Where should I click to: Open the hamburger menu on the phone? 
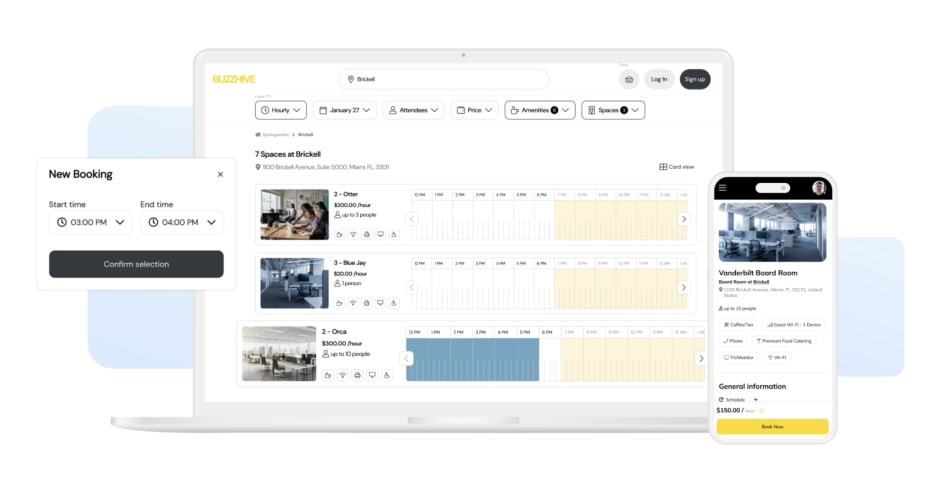pyautogui.click(x=722, y=188)
